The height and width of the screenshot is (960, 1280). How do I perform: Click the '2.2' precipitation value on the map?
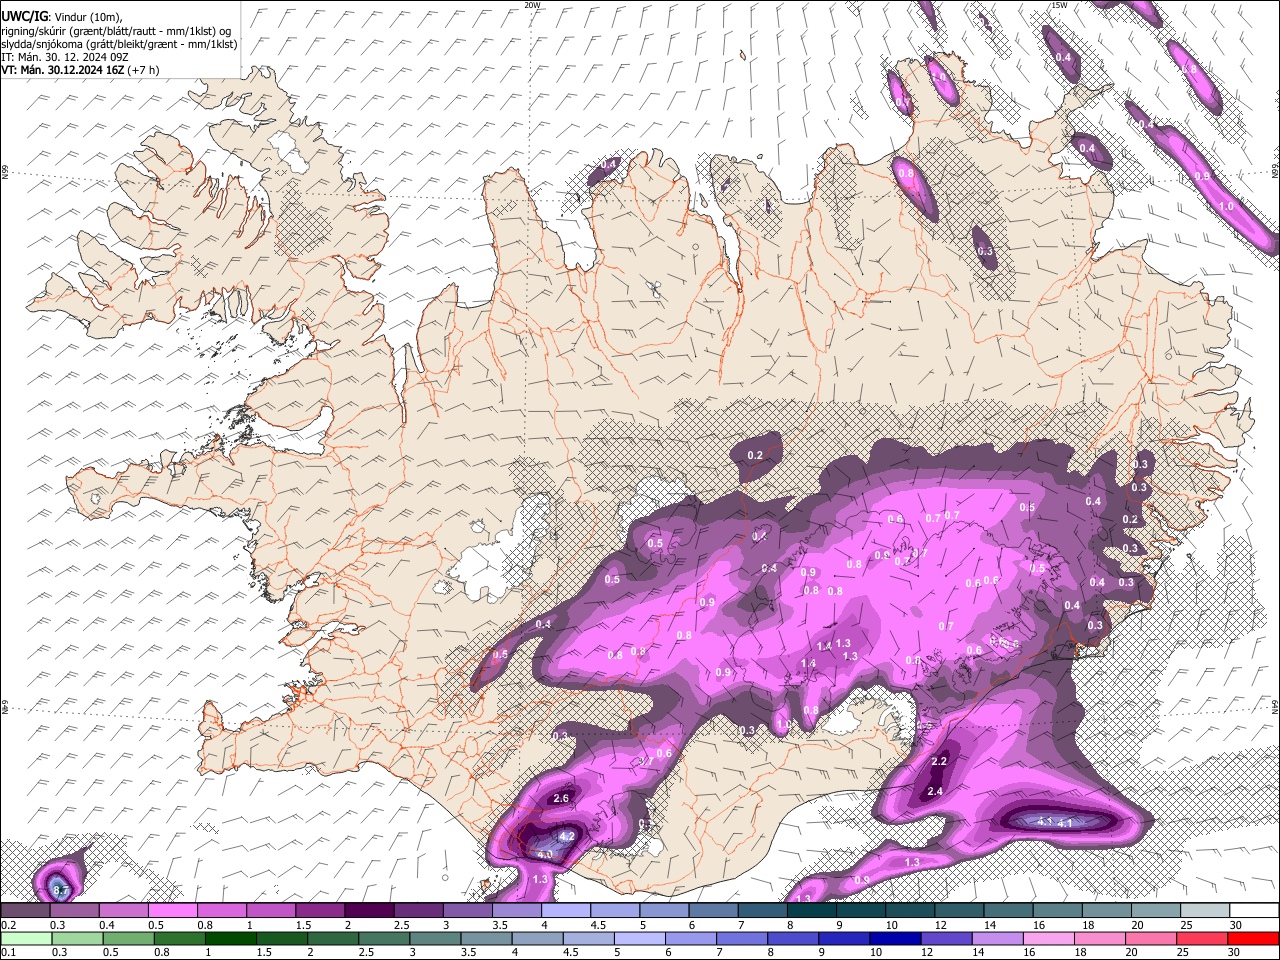(939, 761)
